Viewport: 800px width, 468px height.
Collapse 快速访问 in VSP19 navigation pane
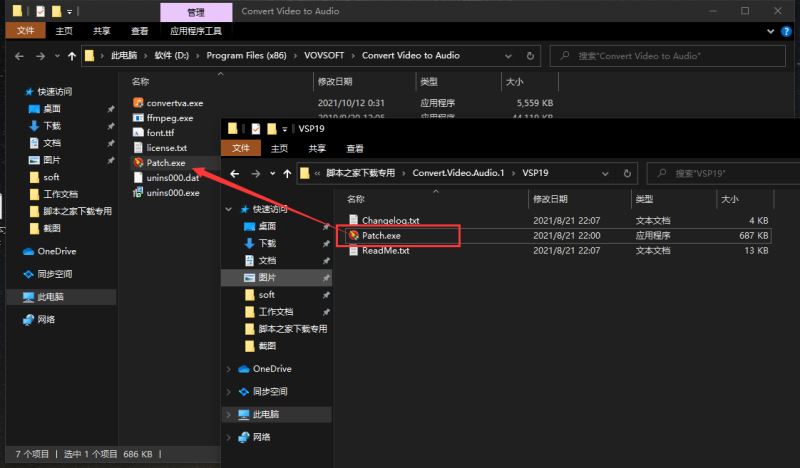coord(229,209)
